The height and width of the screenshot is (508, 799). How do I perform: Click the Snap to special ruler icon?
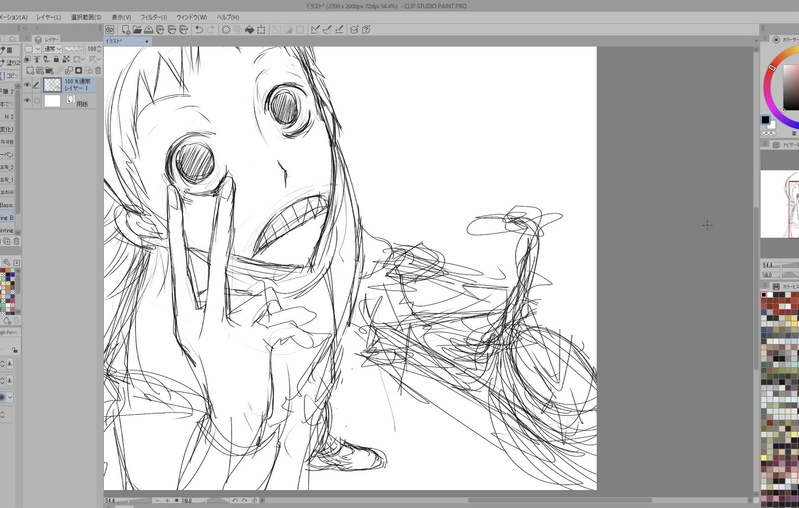pyautogui.click(x=327, y=30)
